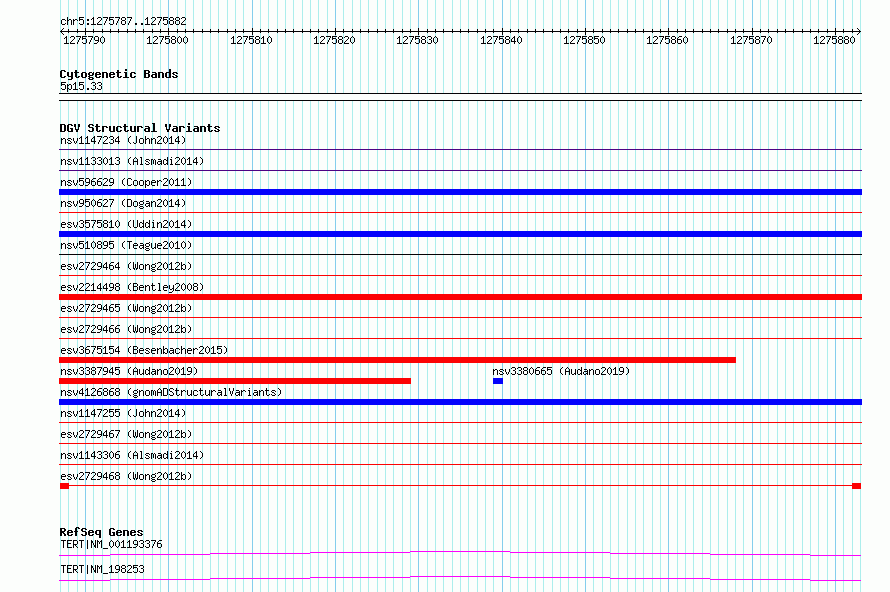The height and width of the screenshot is (592, 890).
Task: Click the blue bar of nsv4126868
Action: coord(460,402)
